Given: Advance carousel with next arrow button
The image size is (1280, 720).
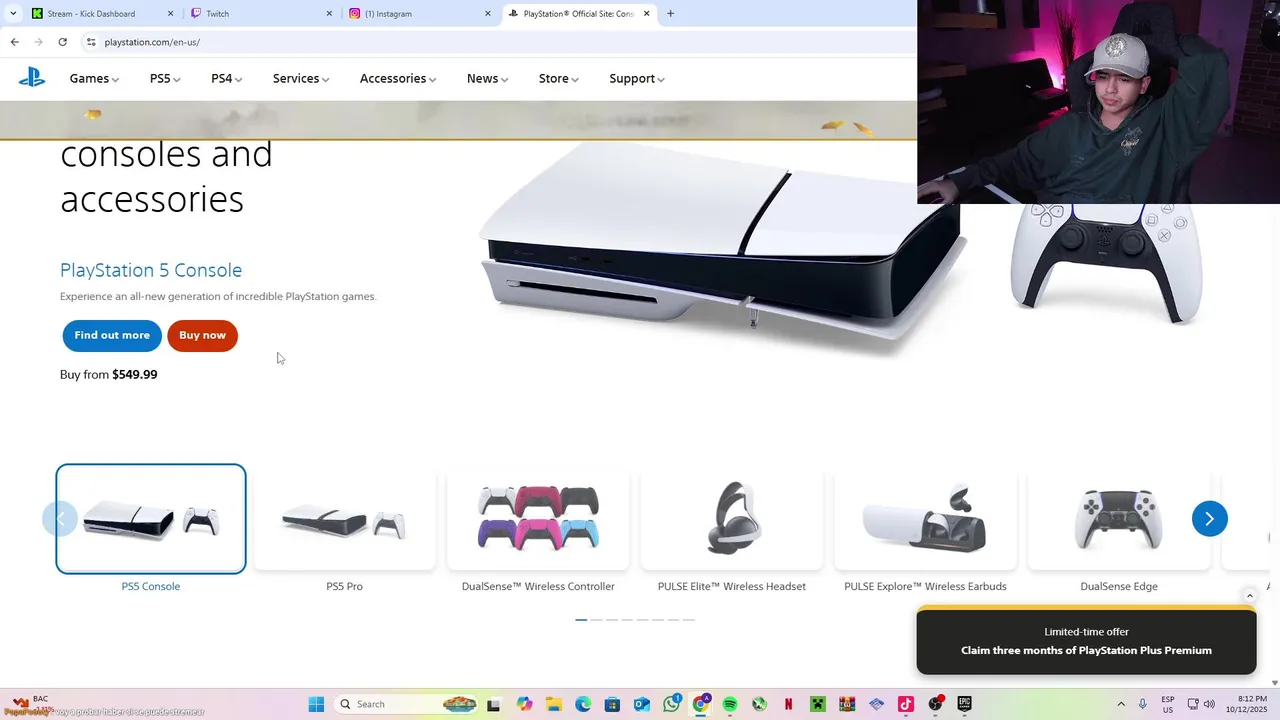Looking at the screenshot, I should 1209,518.
